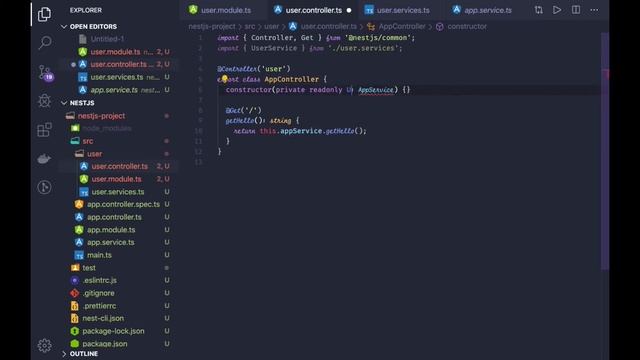Screen dimensions: 640x360
Task: Click the underlined AppService in constructor
Action: (376, 90)
